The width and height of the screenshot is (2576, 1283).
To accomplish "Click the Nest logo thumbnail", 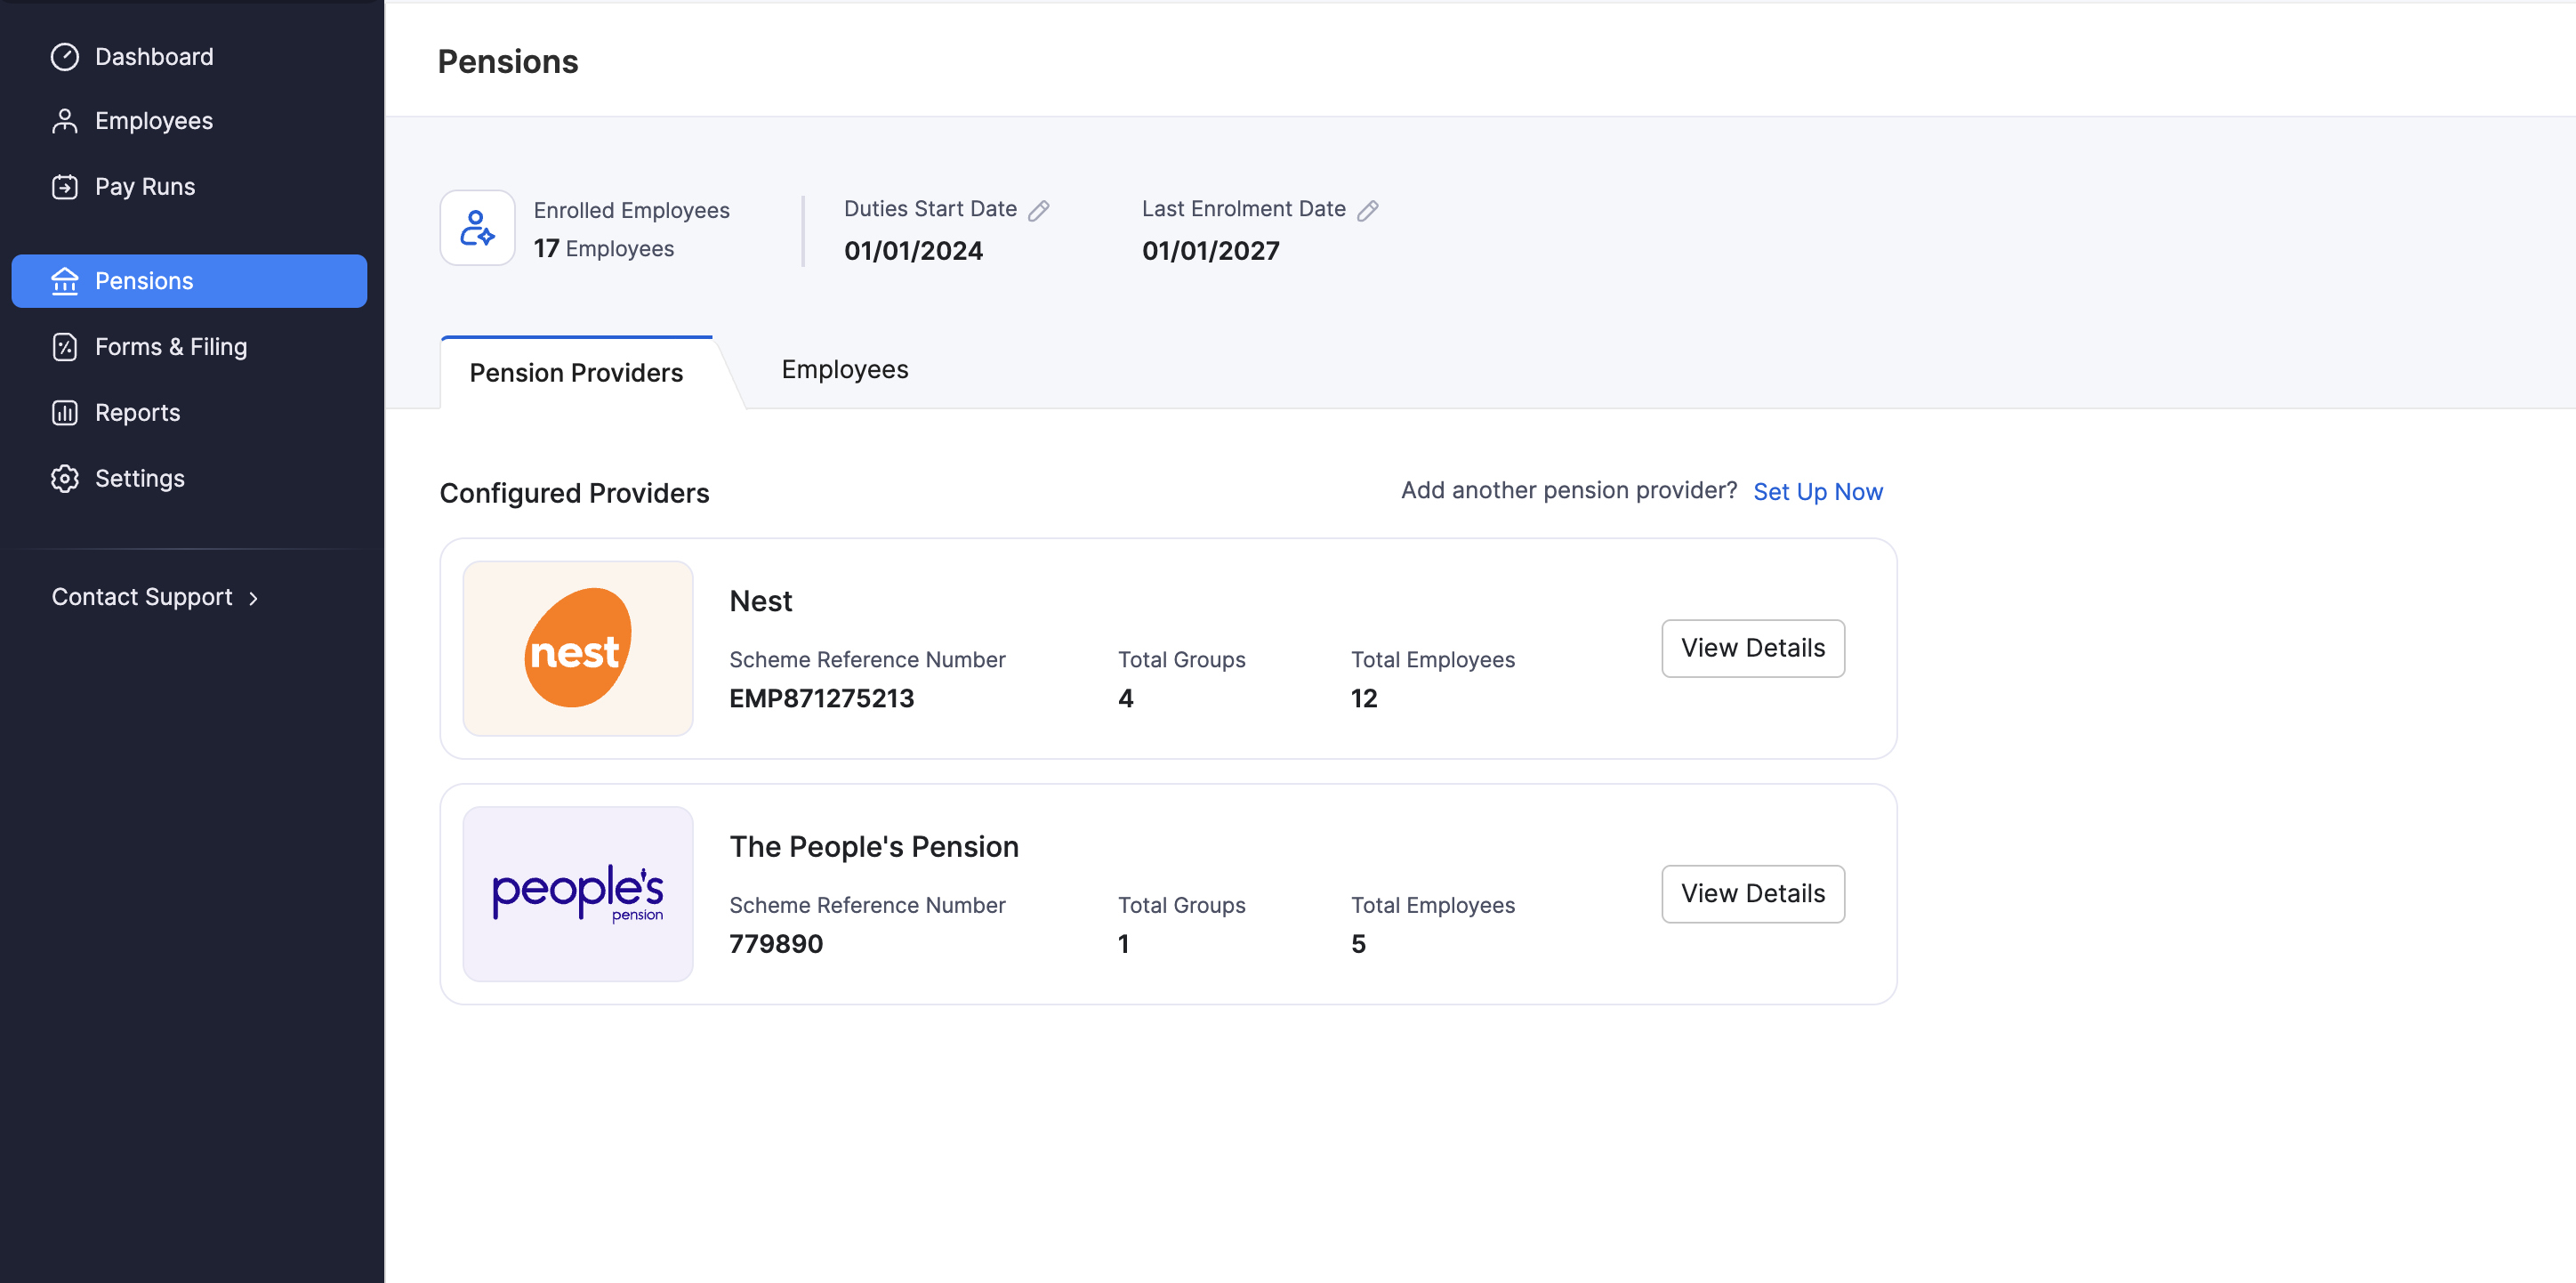I will click(578, 648).
